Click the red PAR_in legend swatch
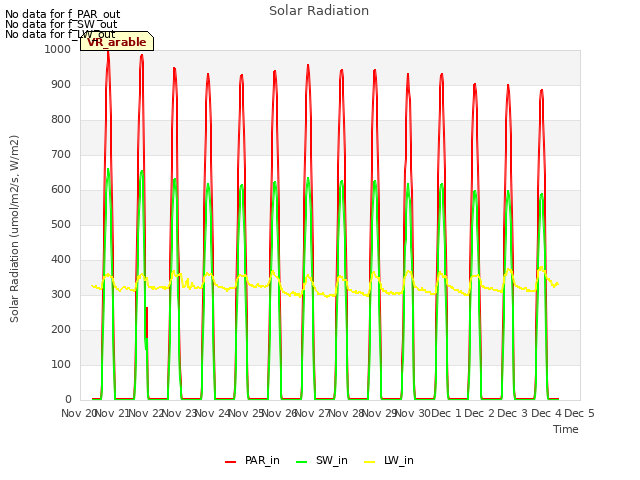640x480 pixels. (x=231, y=462)
